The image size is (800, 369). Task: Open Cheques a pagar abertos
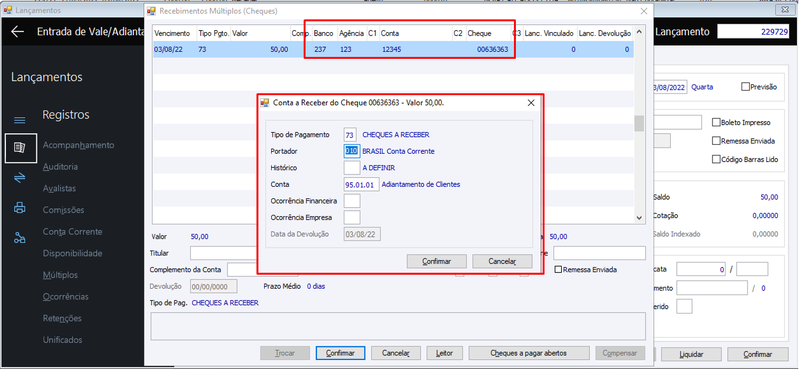(x=528, y=353)
